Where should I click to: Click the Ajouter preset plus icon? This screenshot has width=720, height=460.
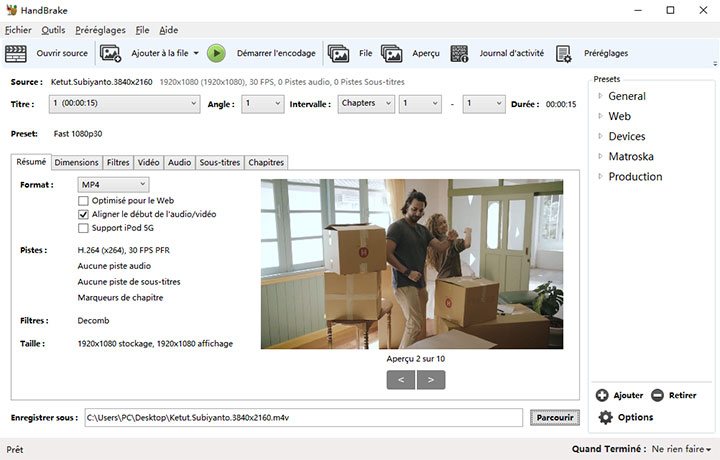pyautogui.click(x=602, y=395)
